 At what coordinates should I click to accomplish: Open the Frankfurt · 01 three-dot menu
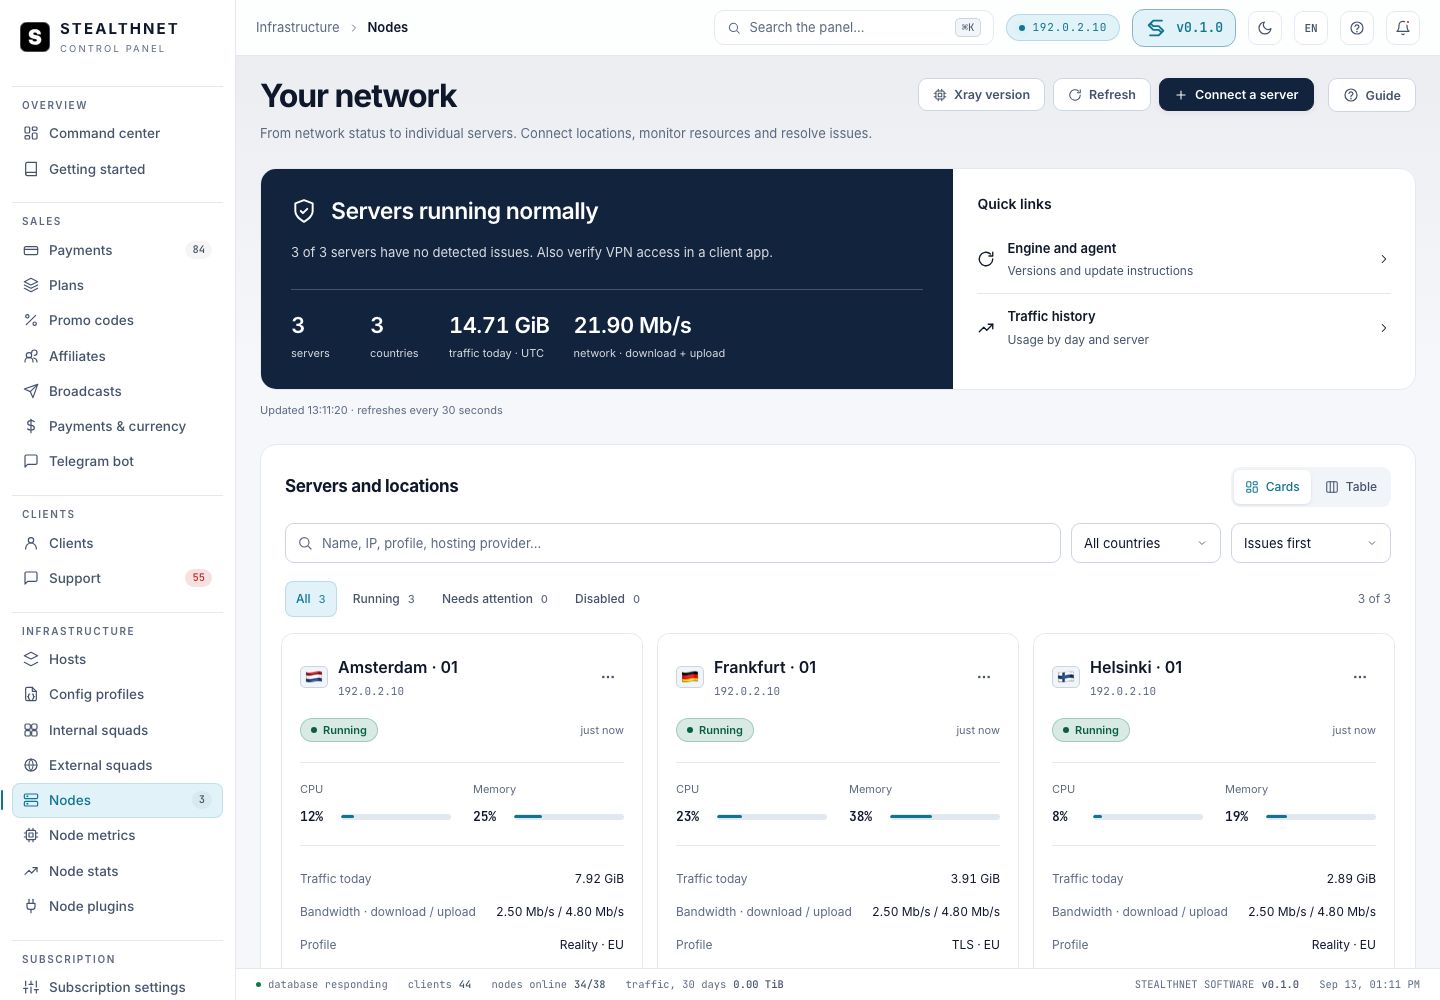point(984,677)
